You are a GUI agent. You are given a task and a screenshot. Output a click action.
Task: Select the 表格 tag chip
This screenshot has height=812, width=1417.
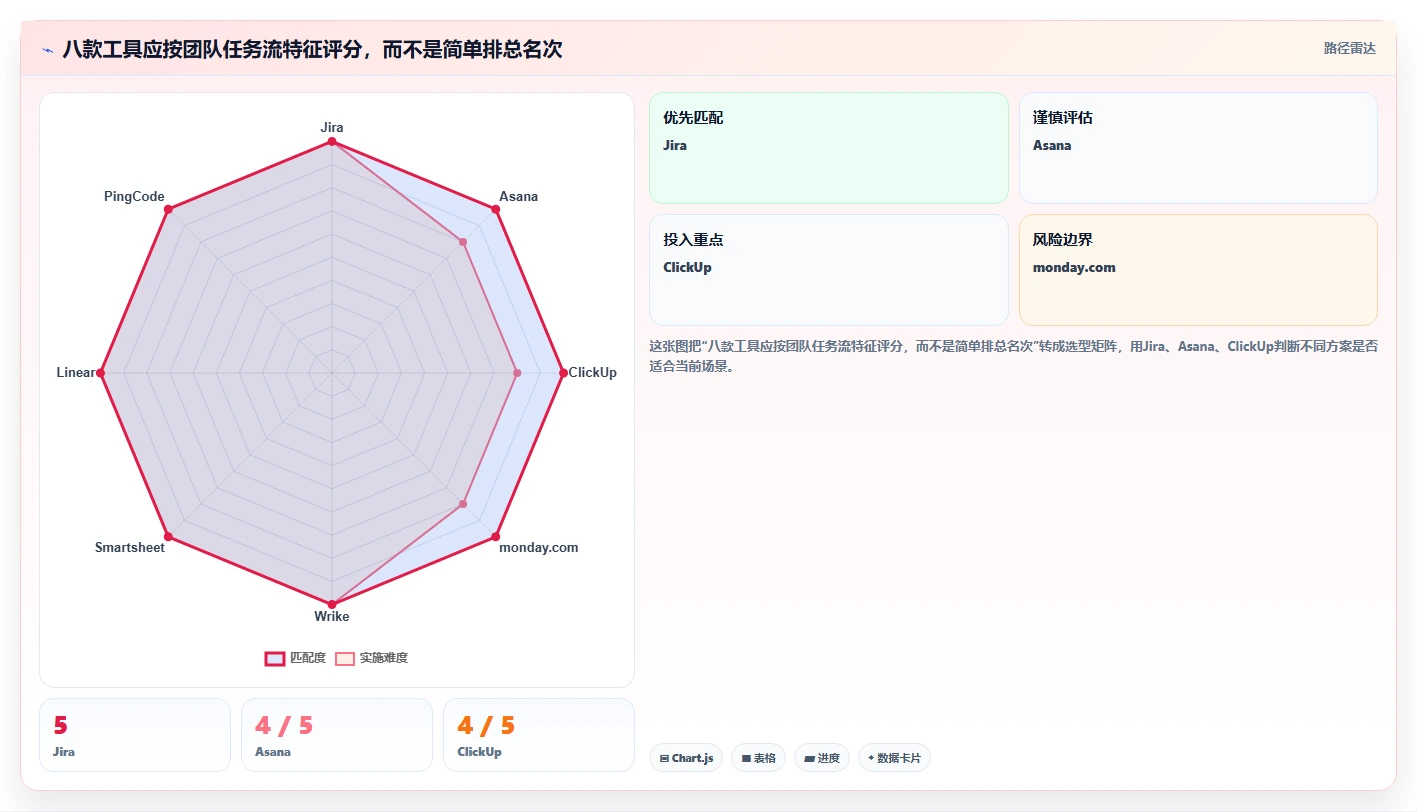(x=759, y=758)
